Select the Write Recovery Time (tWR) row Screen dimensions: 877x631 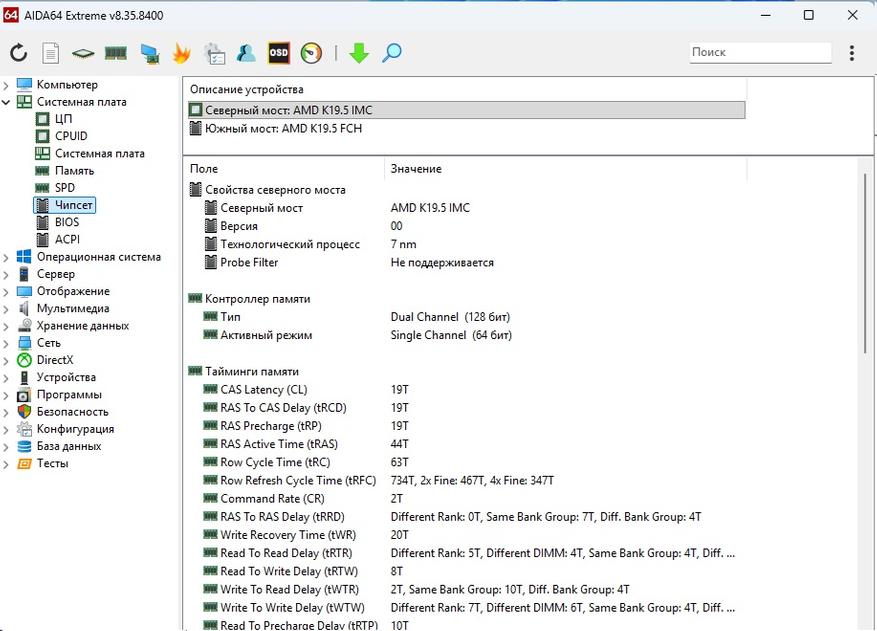(x=466, y=535)
